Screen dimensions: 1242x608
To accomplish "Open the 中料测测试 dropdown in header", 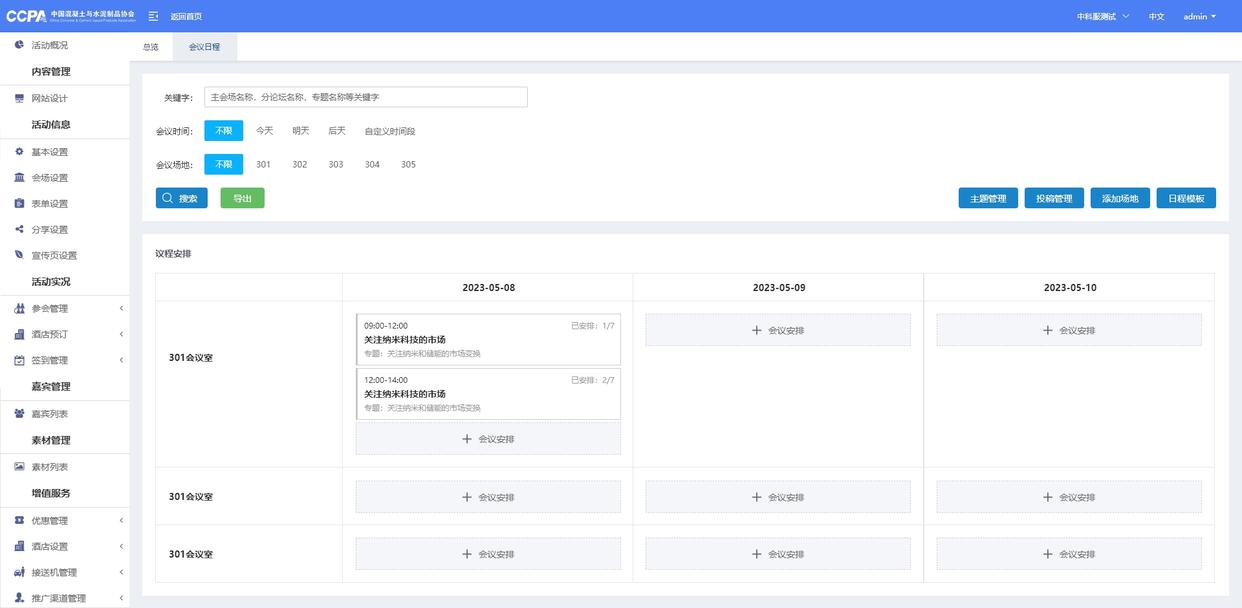I will point(1102,16).
